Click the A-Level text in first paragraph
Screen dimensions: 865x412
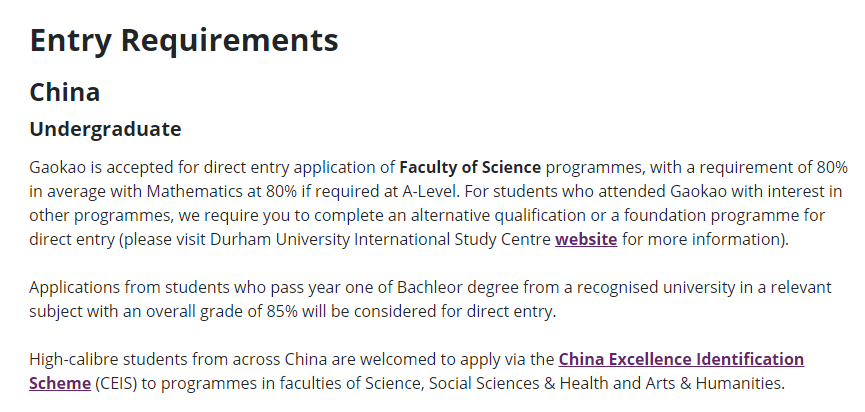[430, 191]
